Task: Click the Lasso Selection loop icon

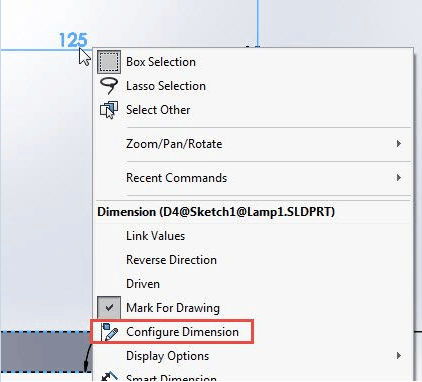Action: point(109,86)
